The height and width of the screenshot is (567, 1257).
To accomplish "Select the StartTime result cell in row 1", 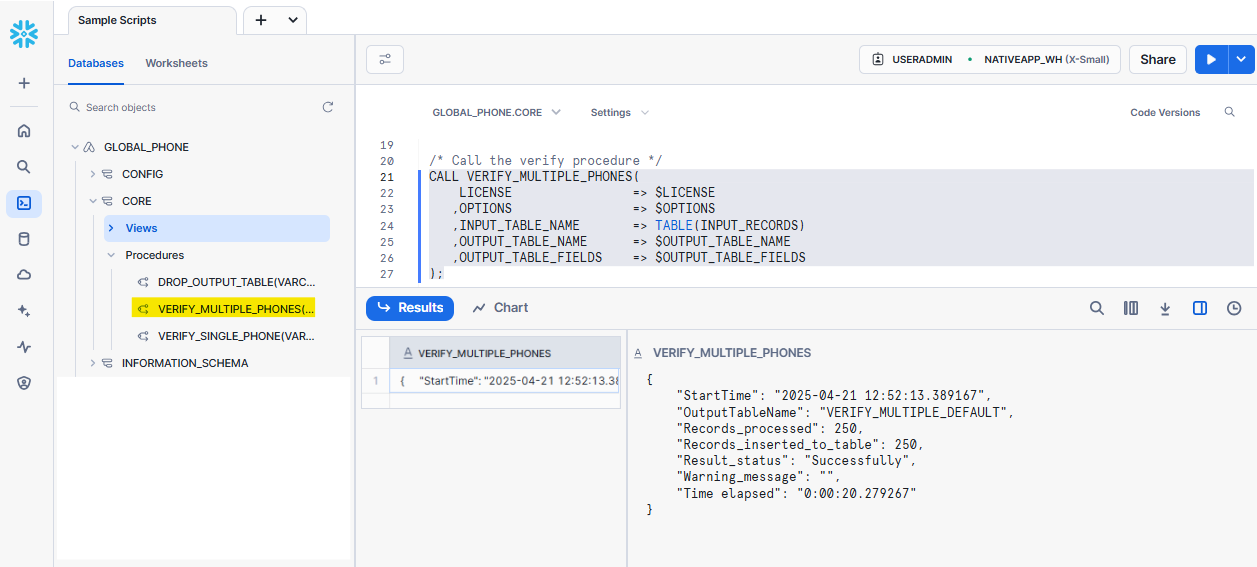I will point(505,381).
